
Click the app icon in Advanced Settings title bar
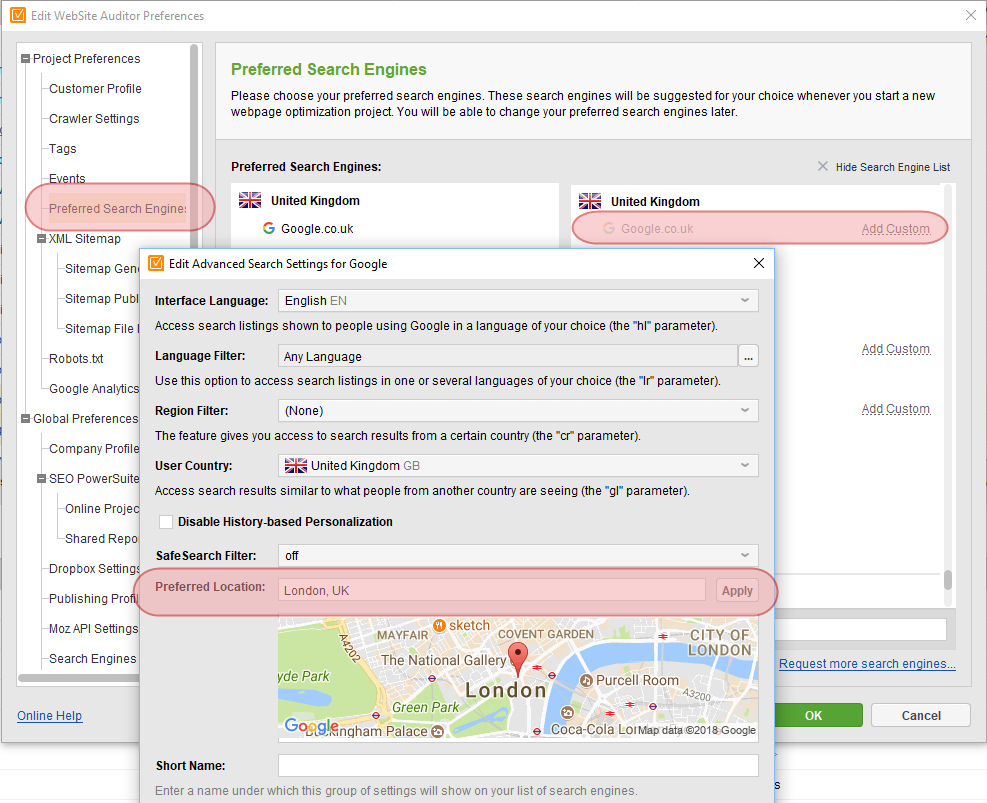[x=156, y=263]
